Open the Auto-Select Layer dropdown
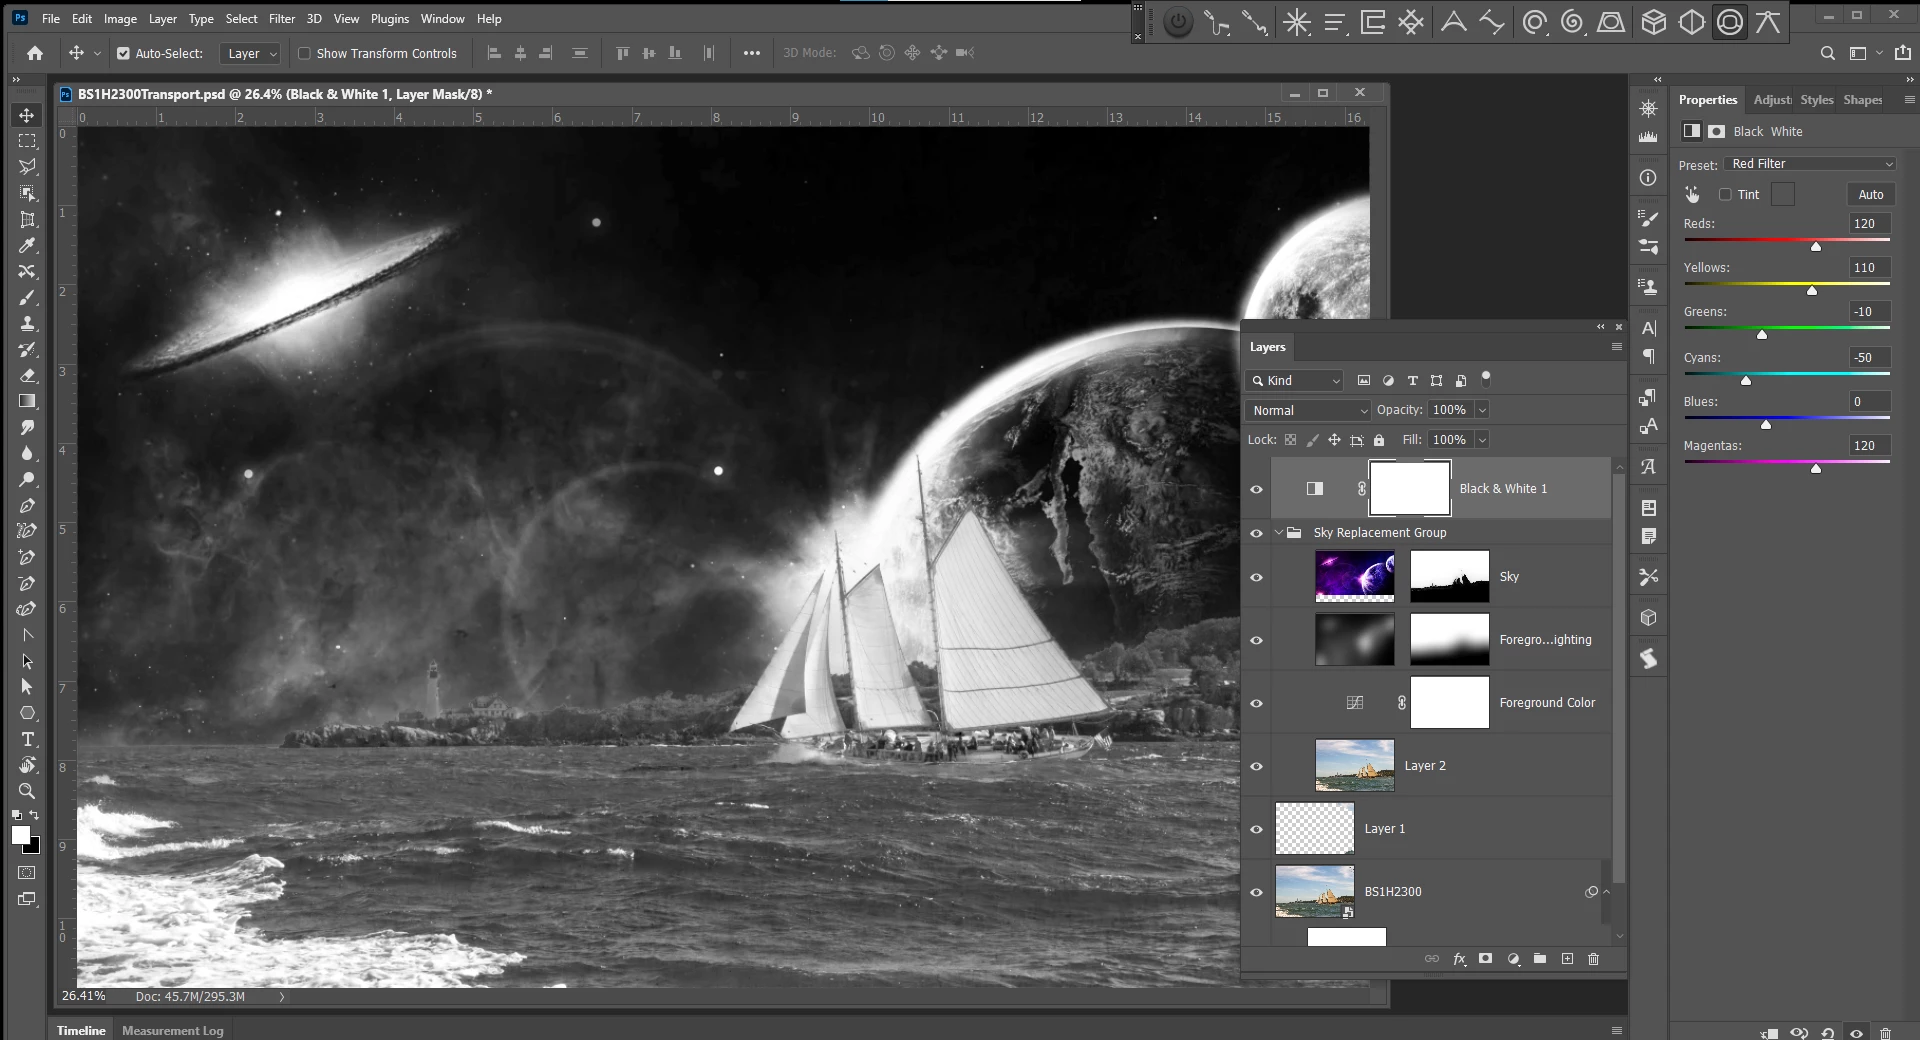 (x=249, y=53)
